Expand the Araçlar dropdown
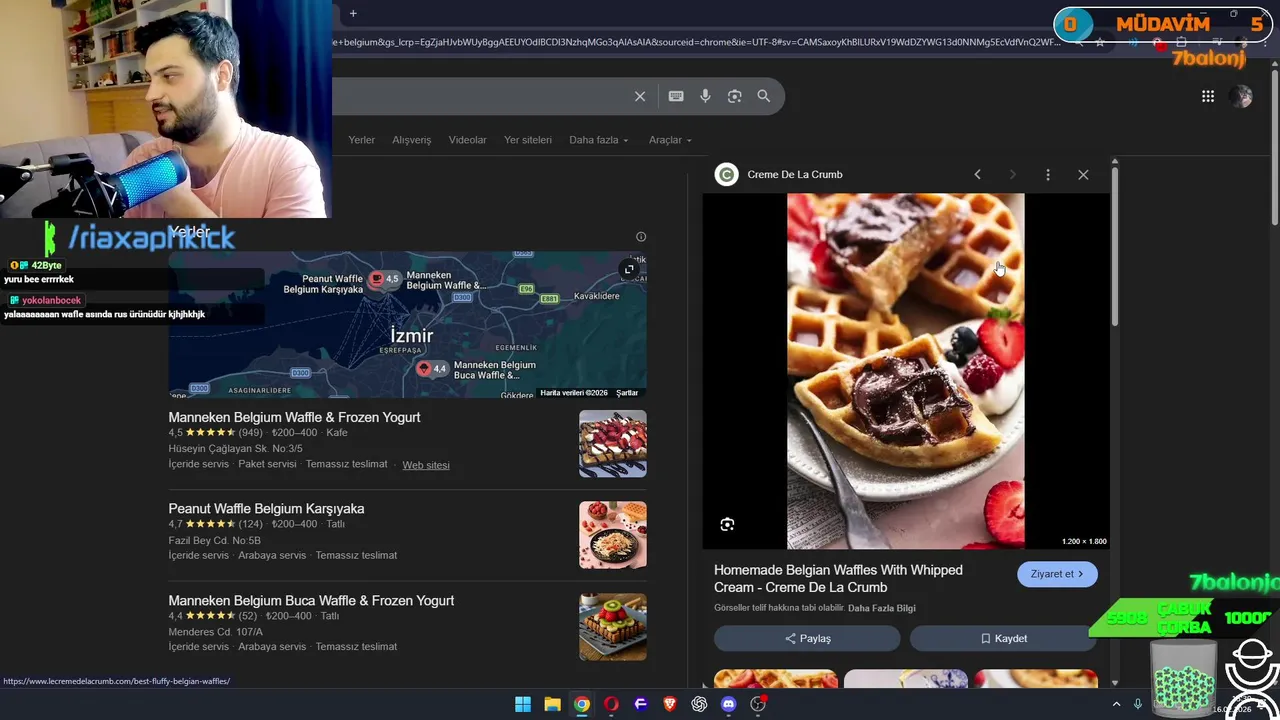Viewport: 1280px width, 720px height. point(670,140)
